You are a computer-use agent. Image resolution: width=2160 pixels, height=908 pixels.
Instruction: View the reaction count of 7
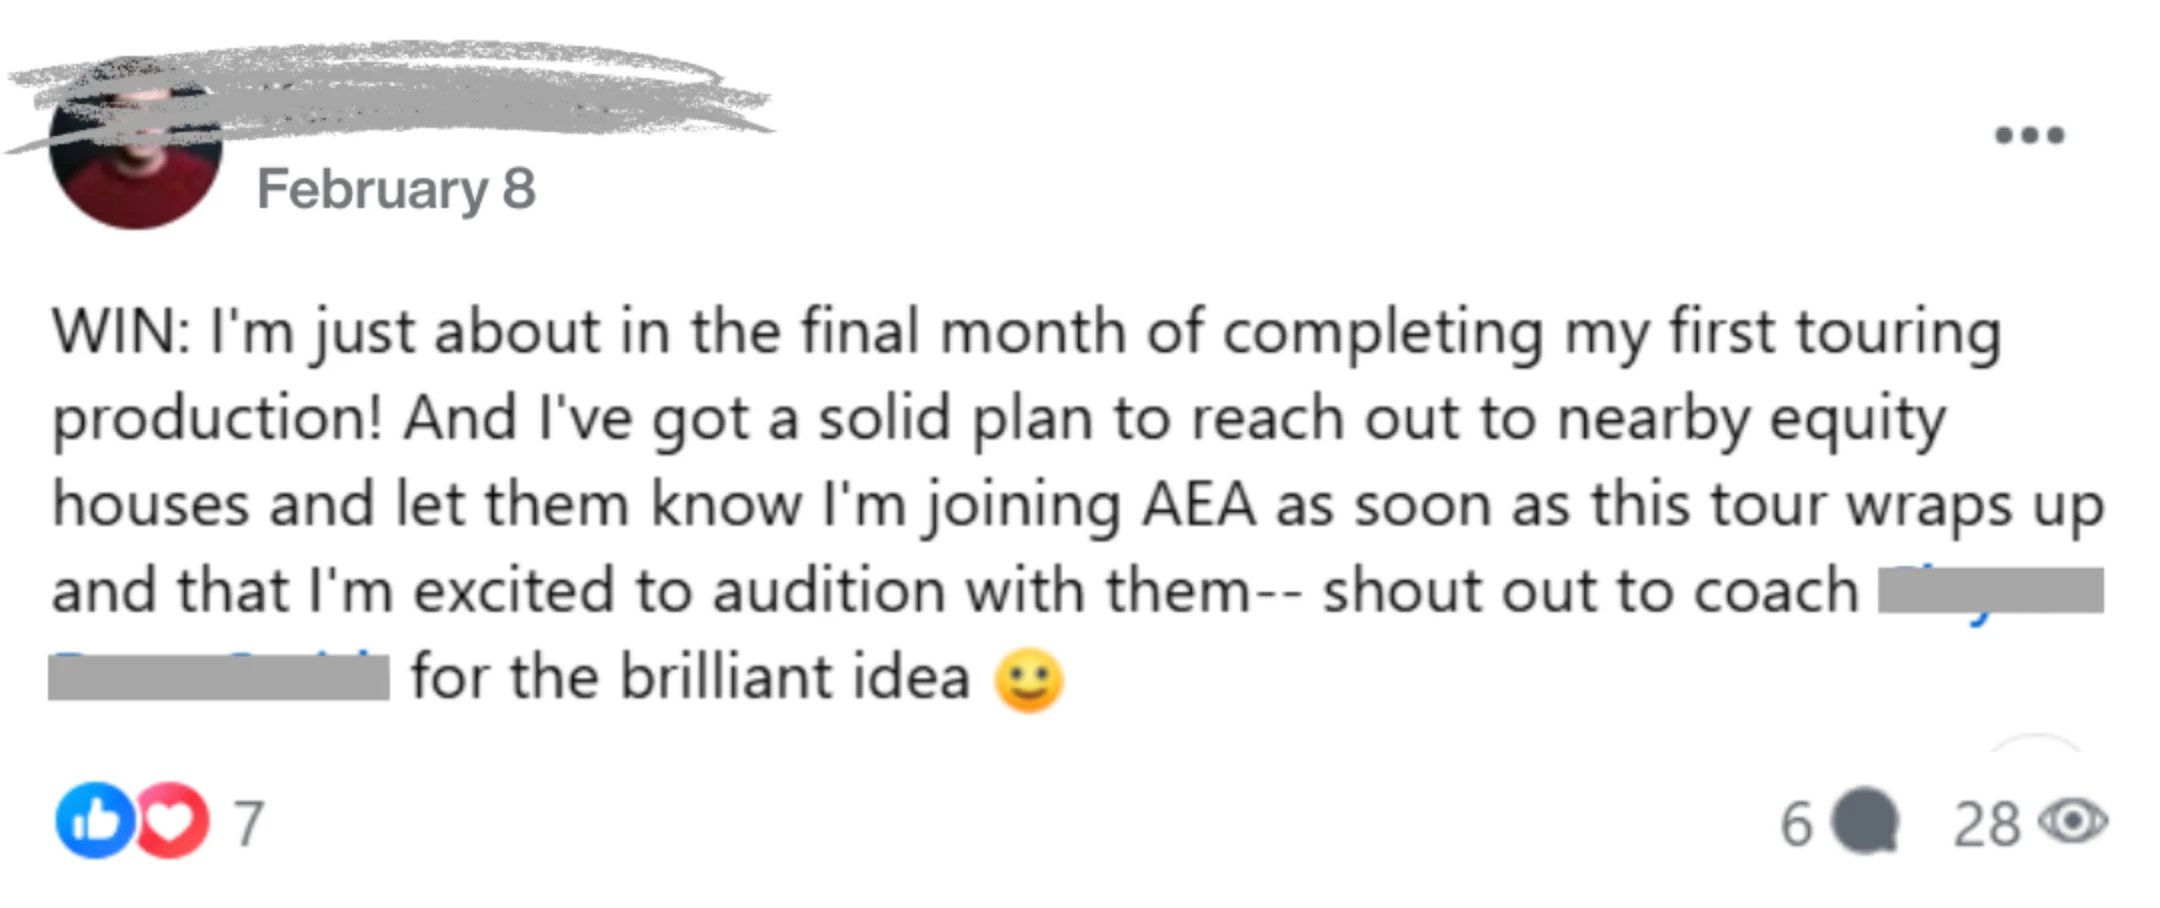249,824
